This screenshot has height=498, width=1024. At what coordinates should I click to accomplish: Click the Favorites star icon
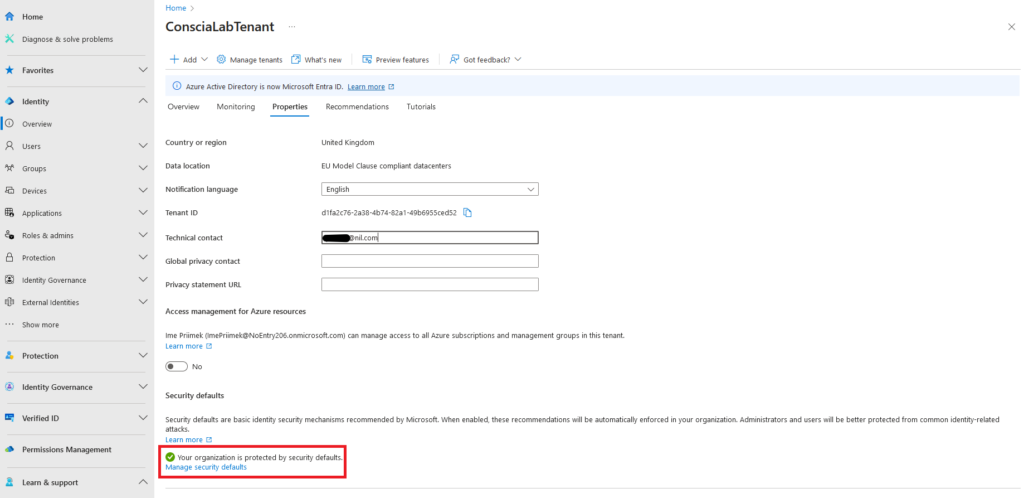[9, 70]
